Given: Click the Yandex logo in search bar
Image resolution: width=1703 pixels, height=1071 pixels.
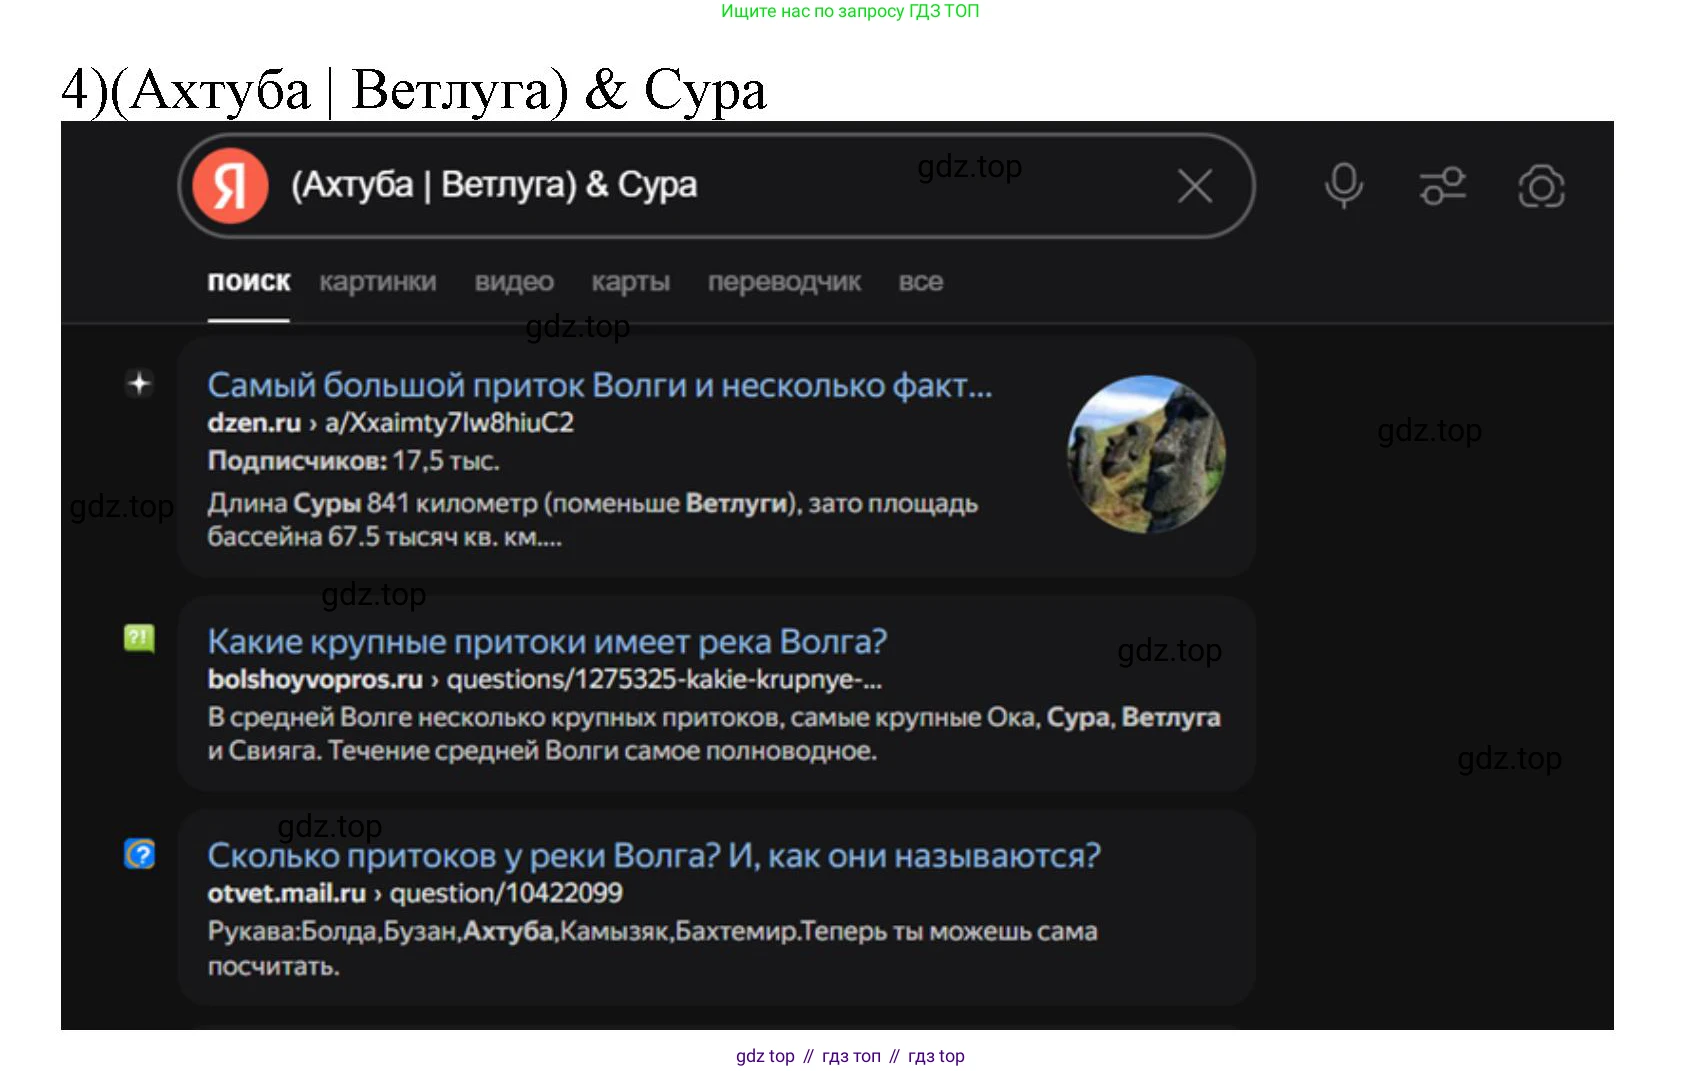Looking at the screenshot, I should click(231, 186).
